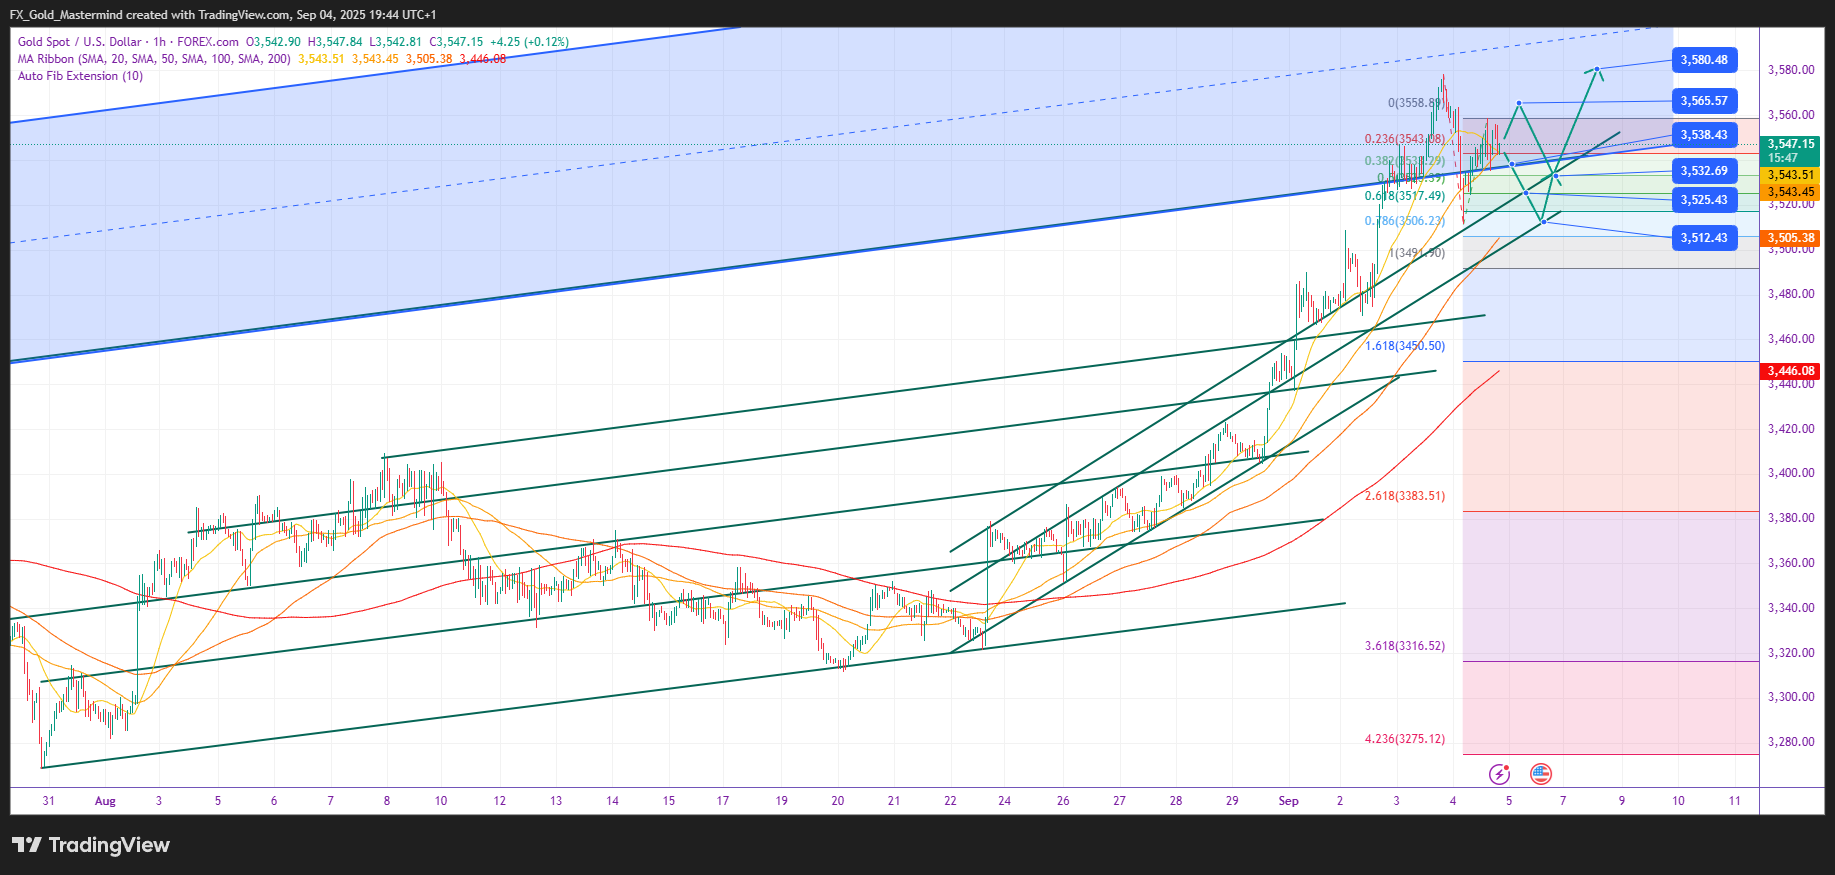Click the 3,543.51 yellow SMA price tag
1835x875 pixels.
click(x=1790, y=175)
